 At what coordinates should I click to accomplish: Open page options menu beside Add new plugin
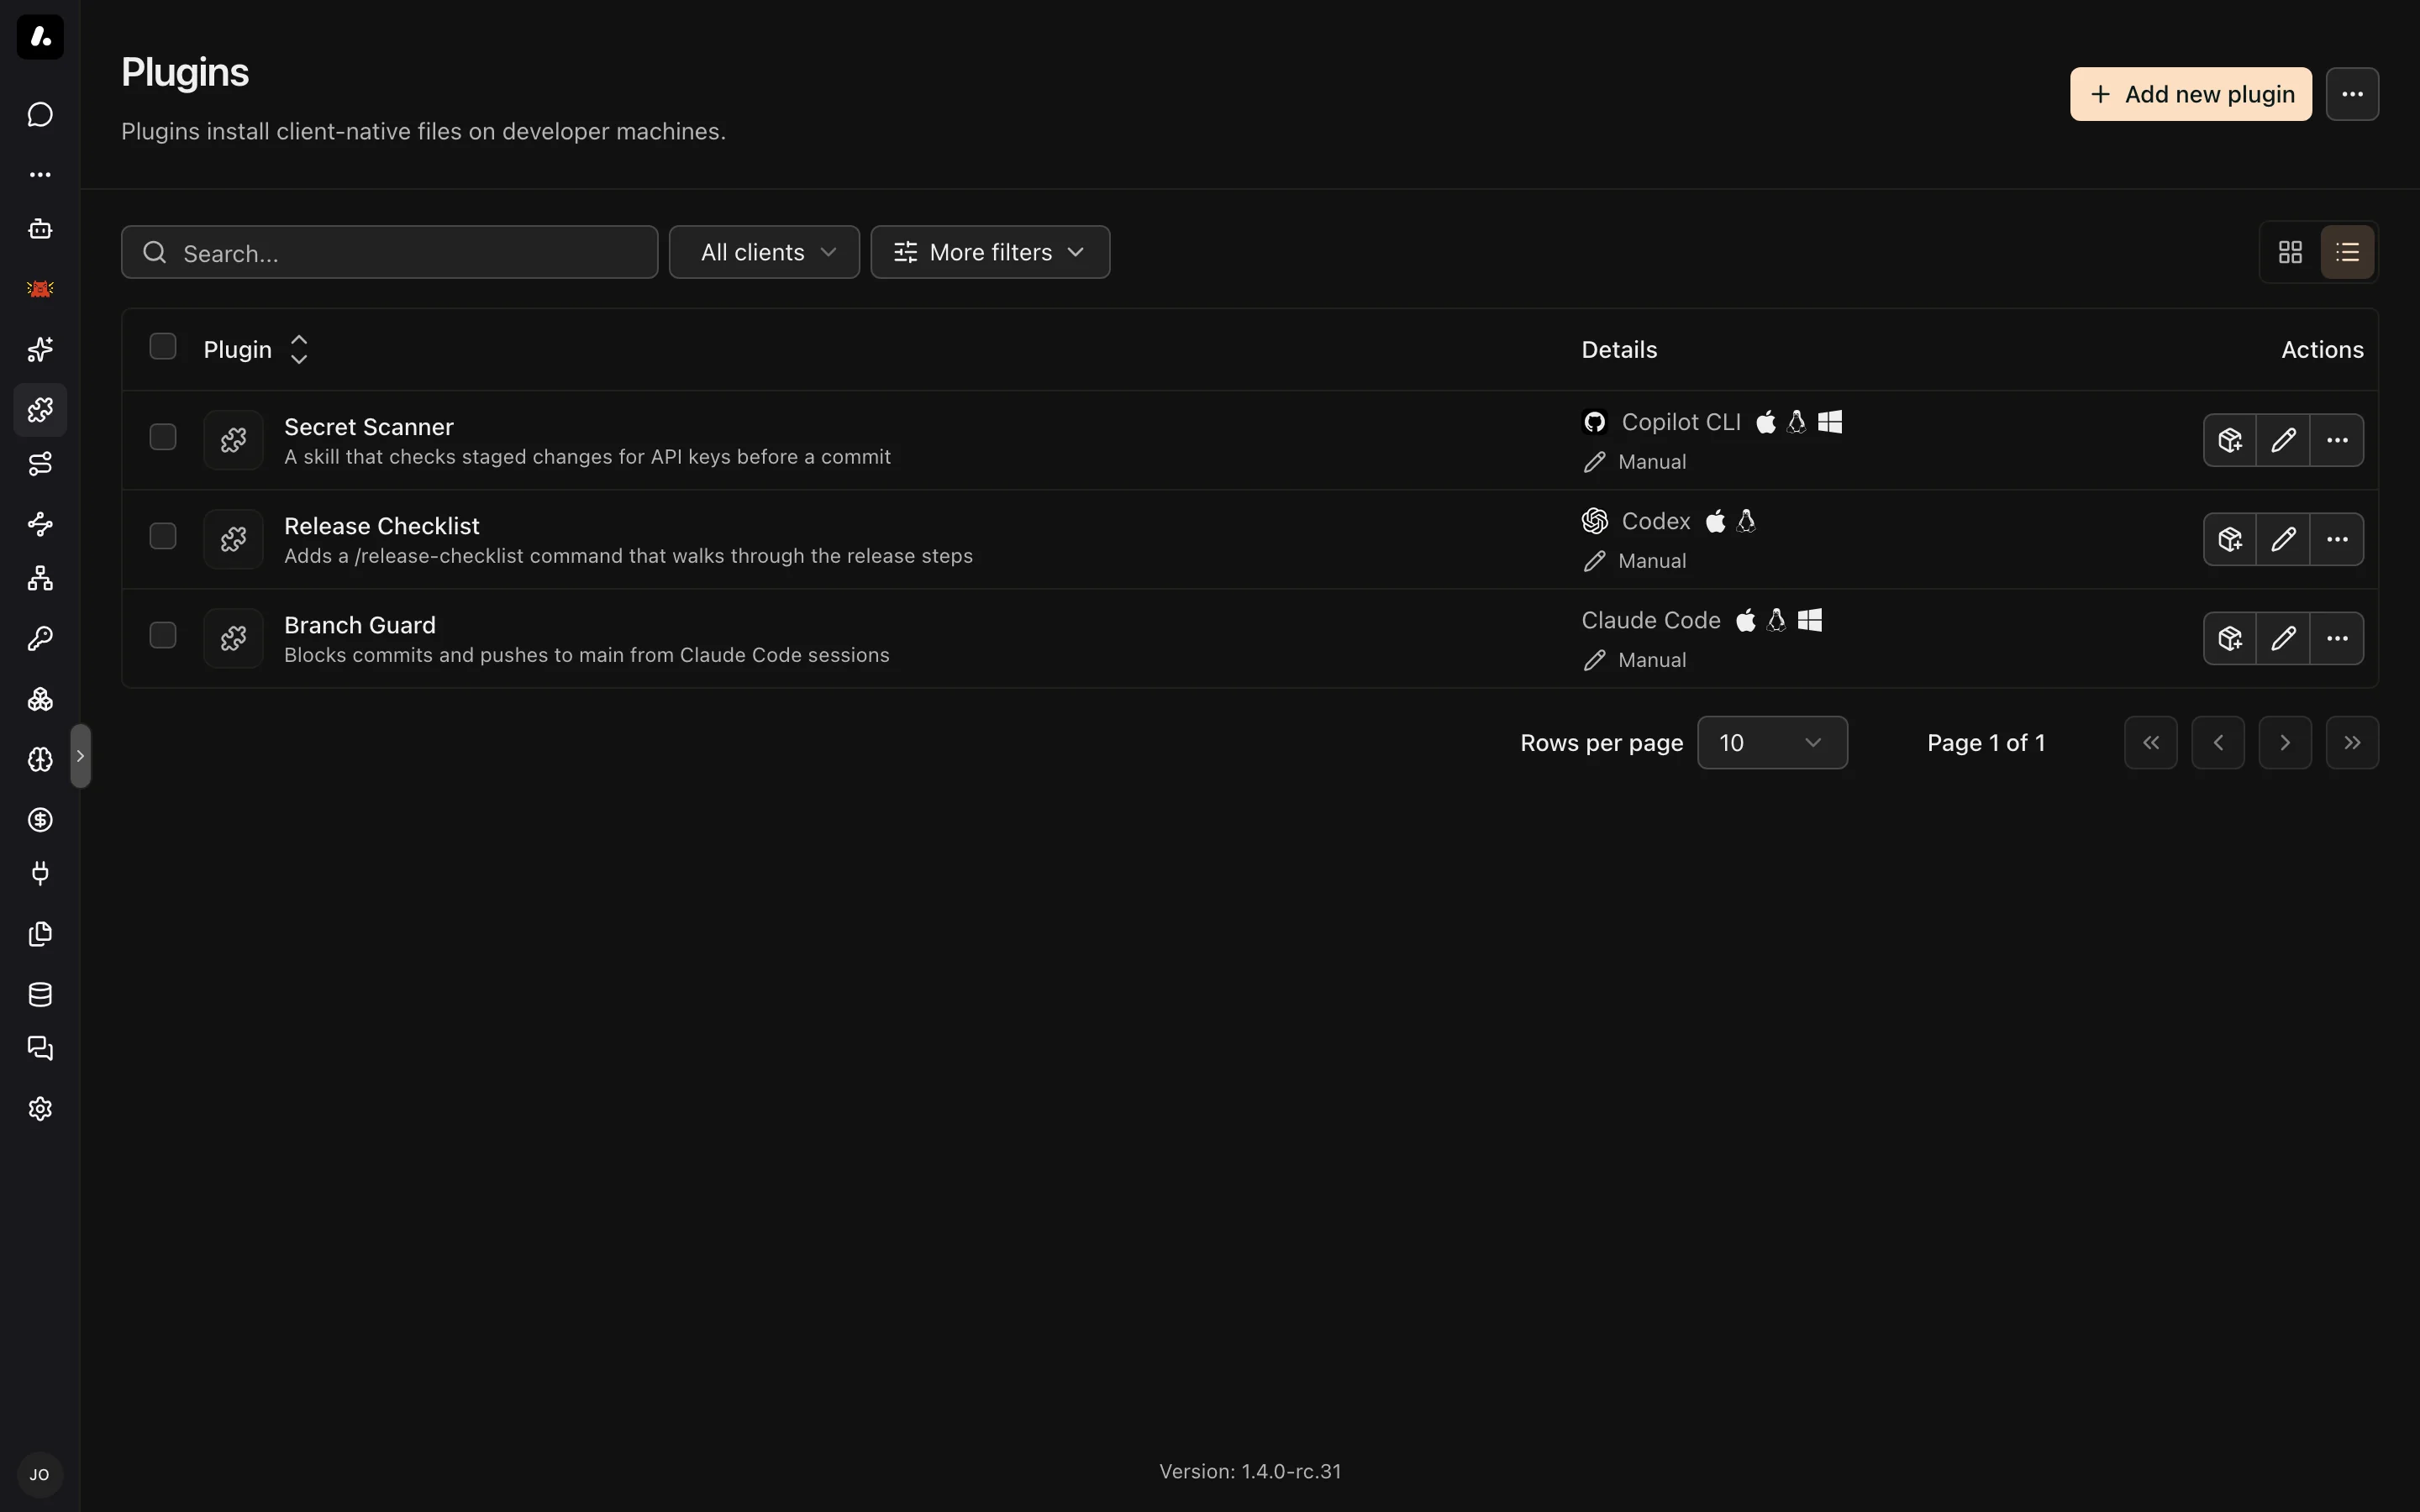tap(2352, 94)
